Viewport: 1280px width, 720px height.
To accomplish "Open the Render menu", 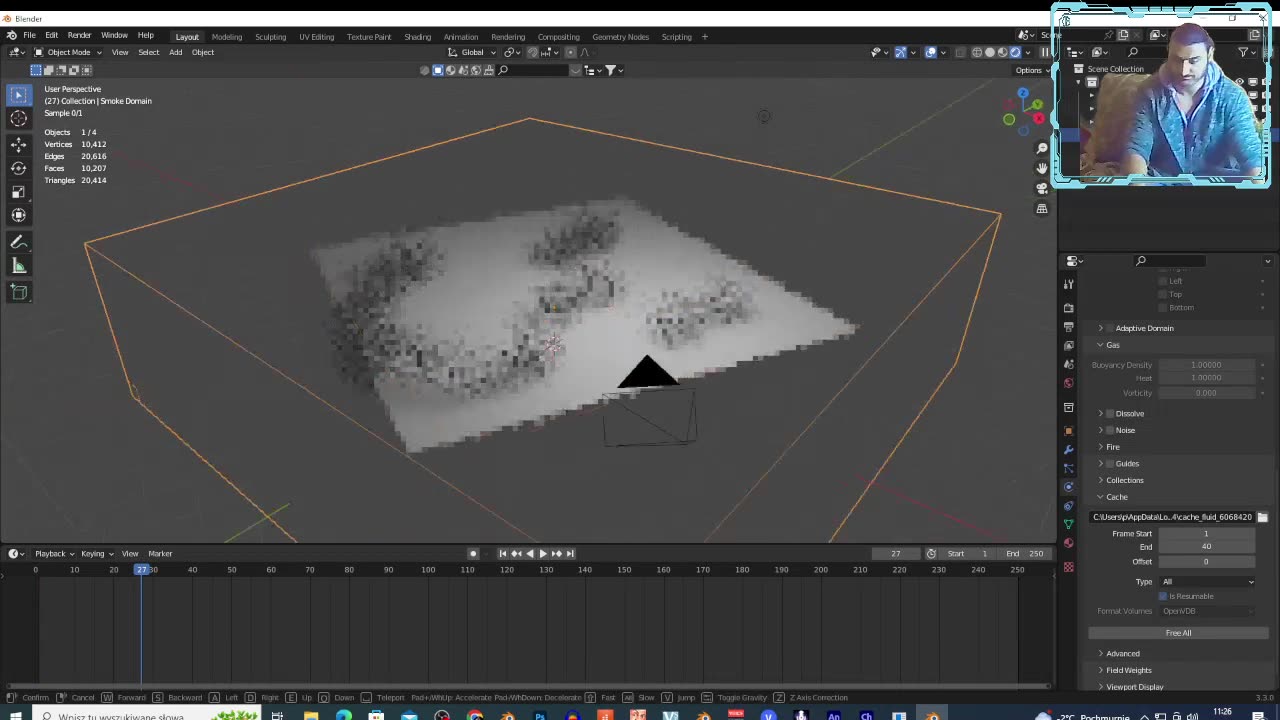I will pos(79,36).
